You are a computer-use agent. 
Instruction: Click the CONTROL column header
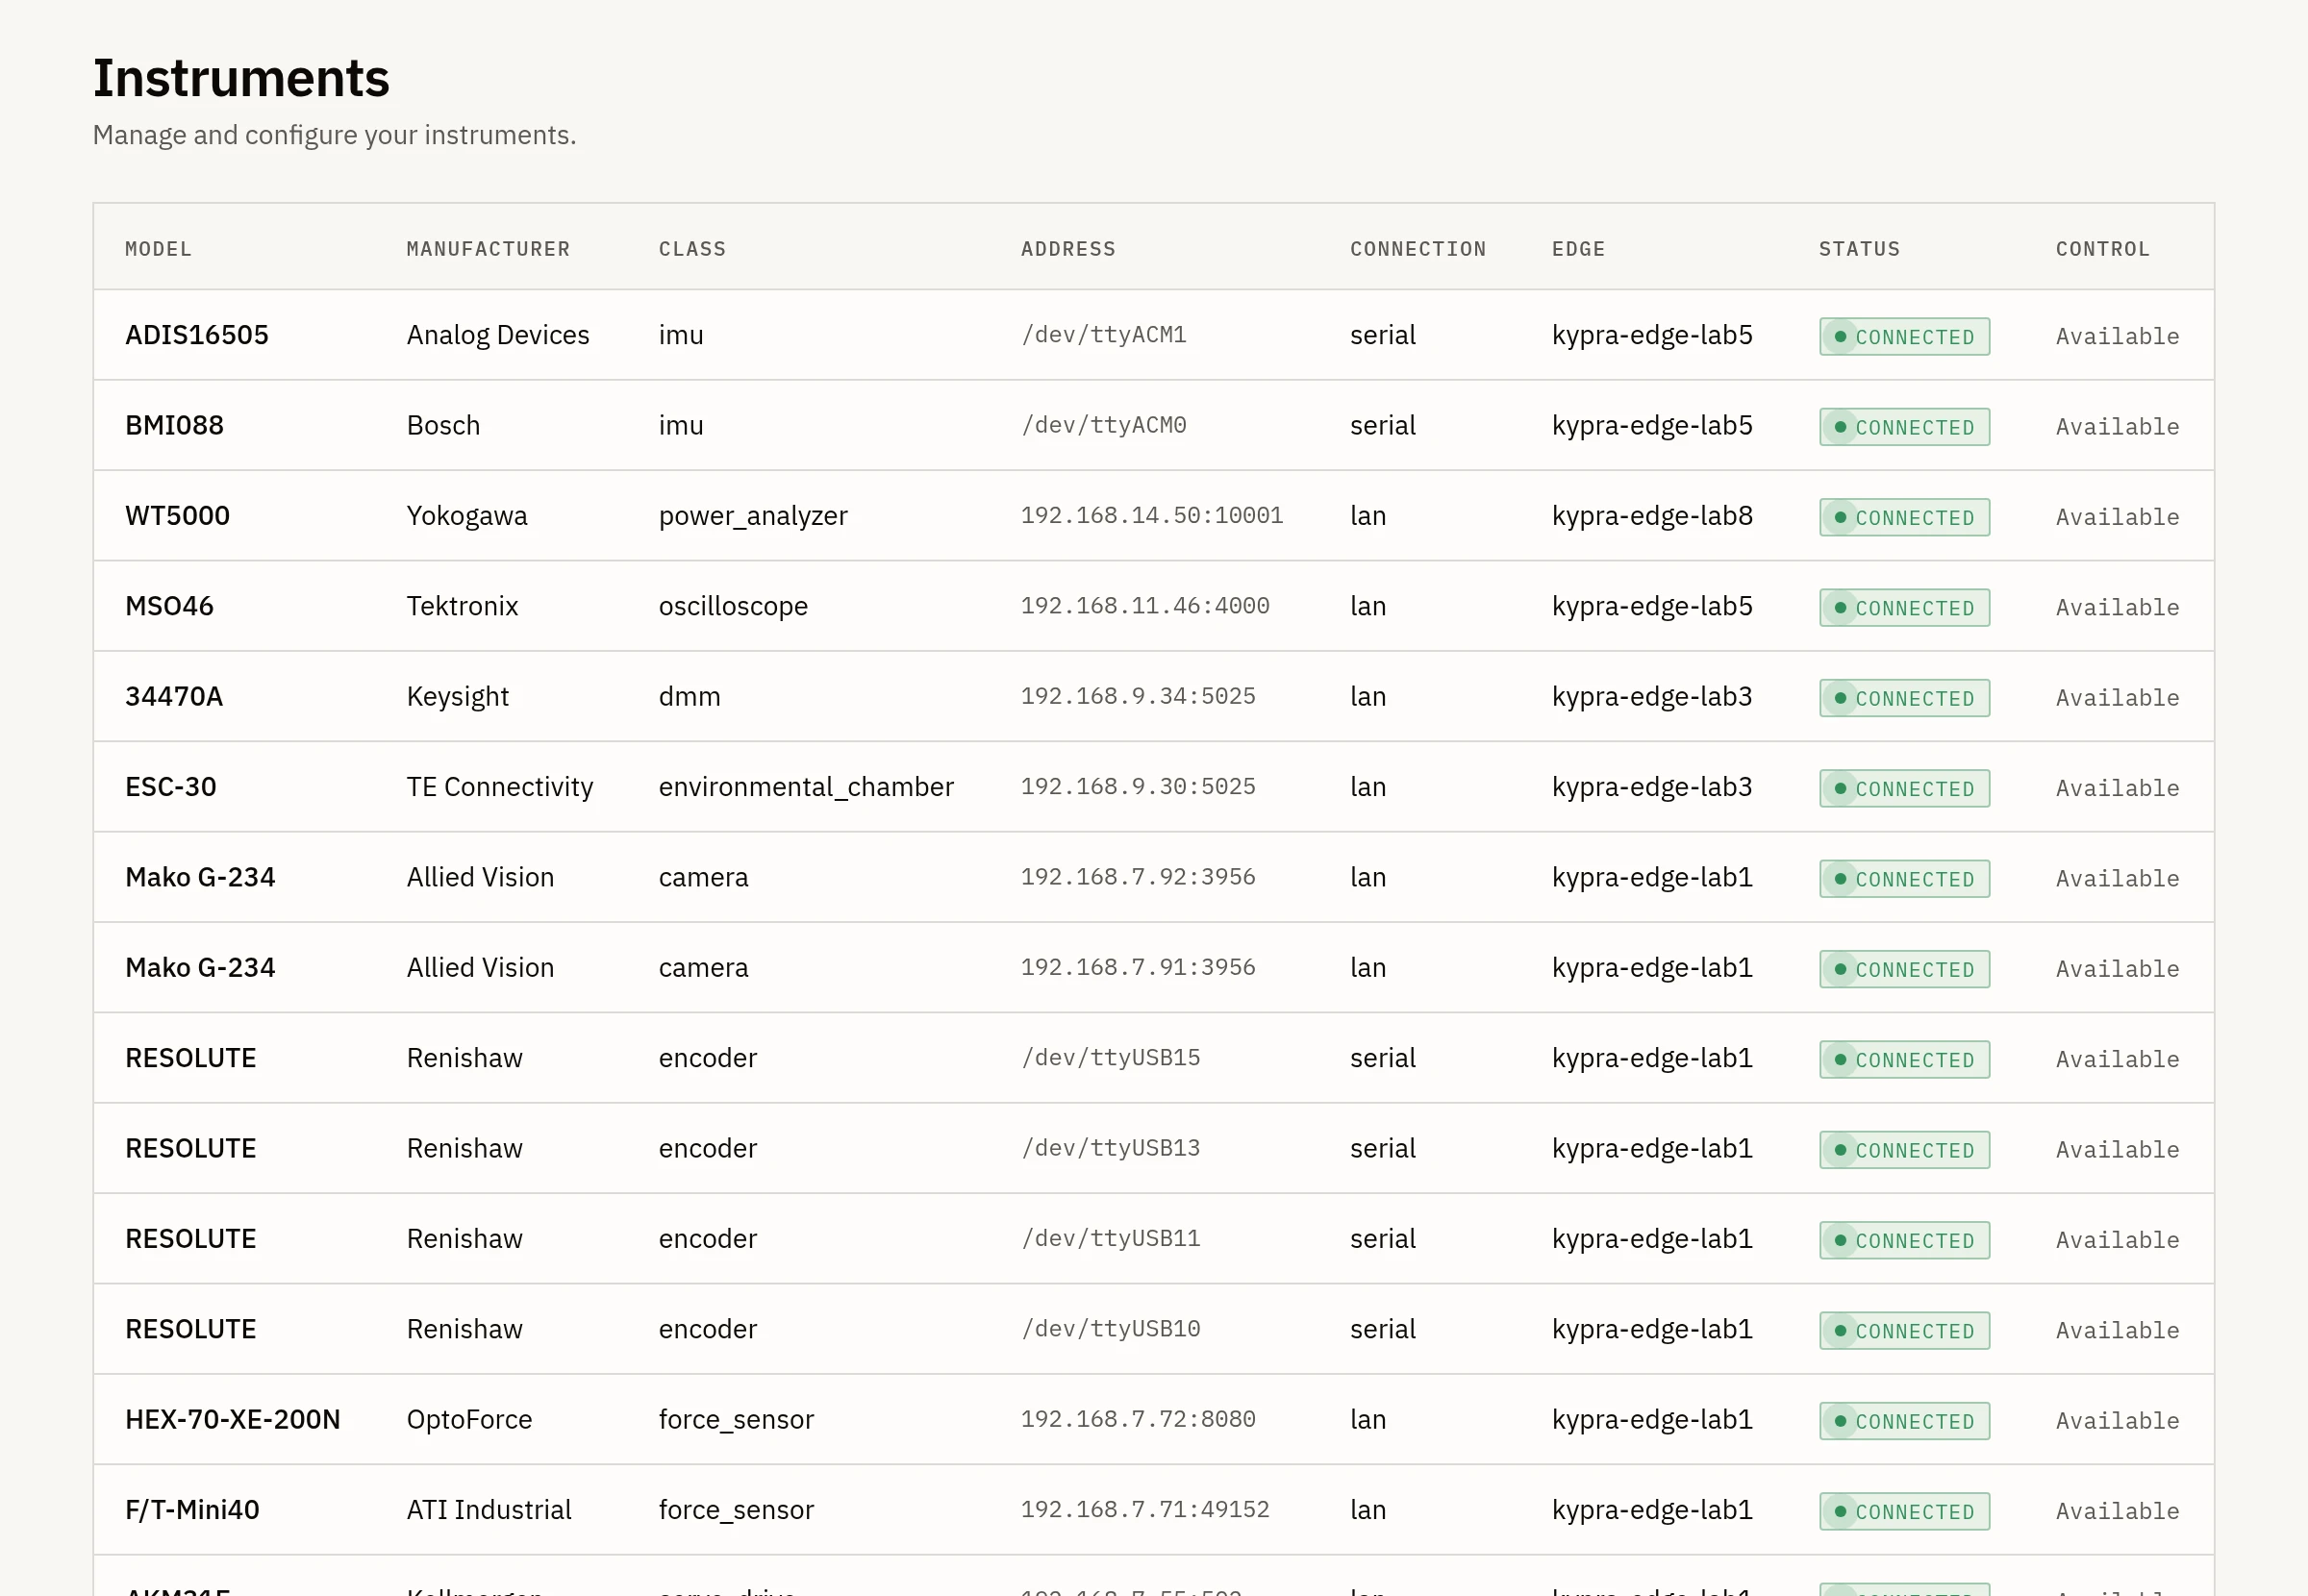pyautogui.click(x=2102, y=249)
